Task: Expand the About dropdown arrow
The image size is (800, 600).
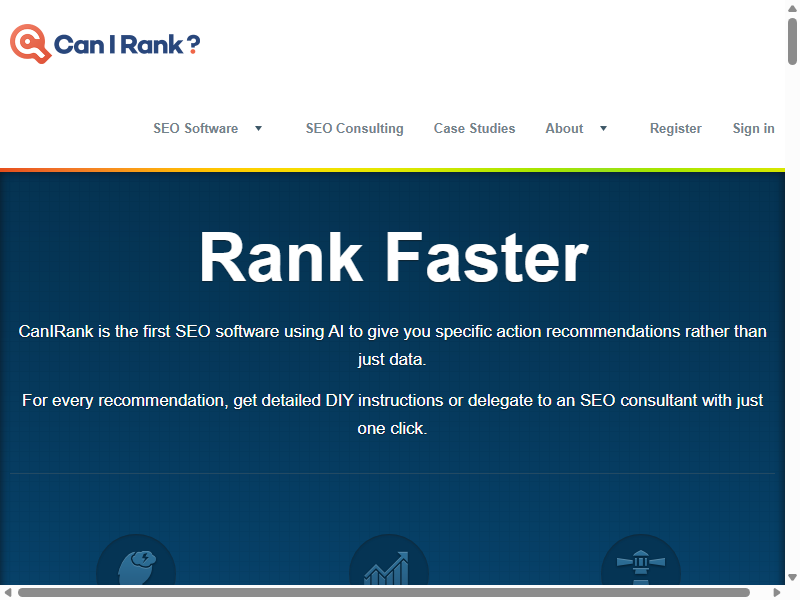Action: coord(604,129)
